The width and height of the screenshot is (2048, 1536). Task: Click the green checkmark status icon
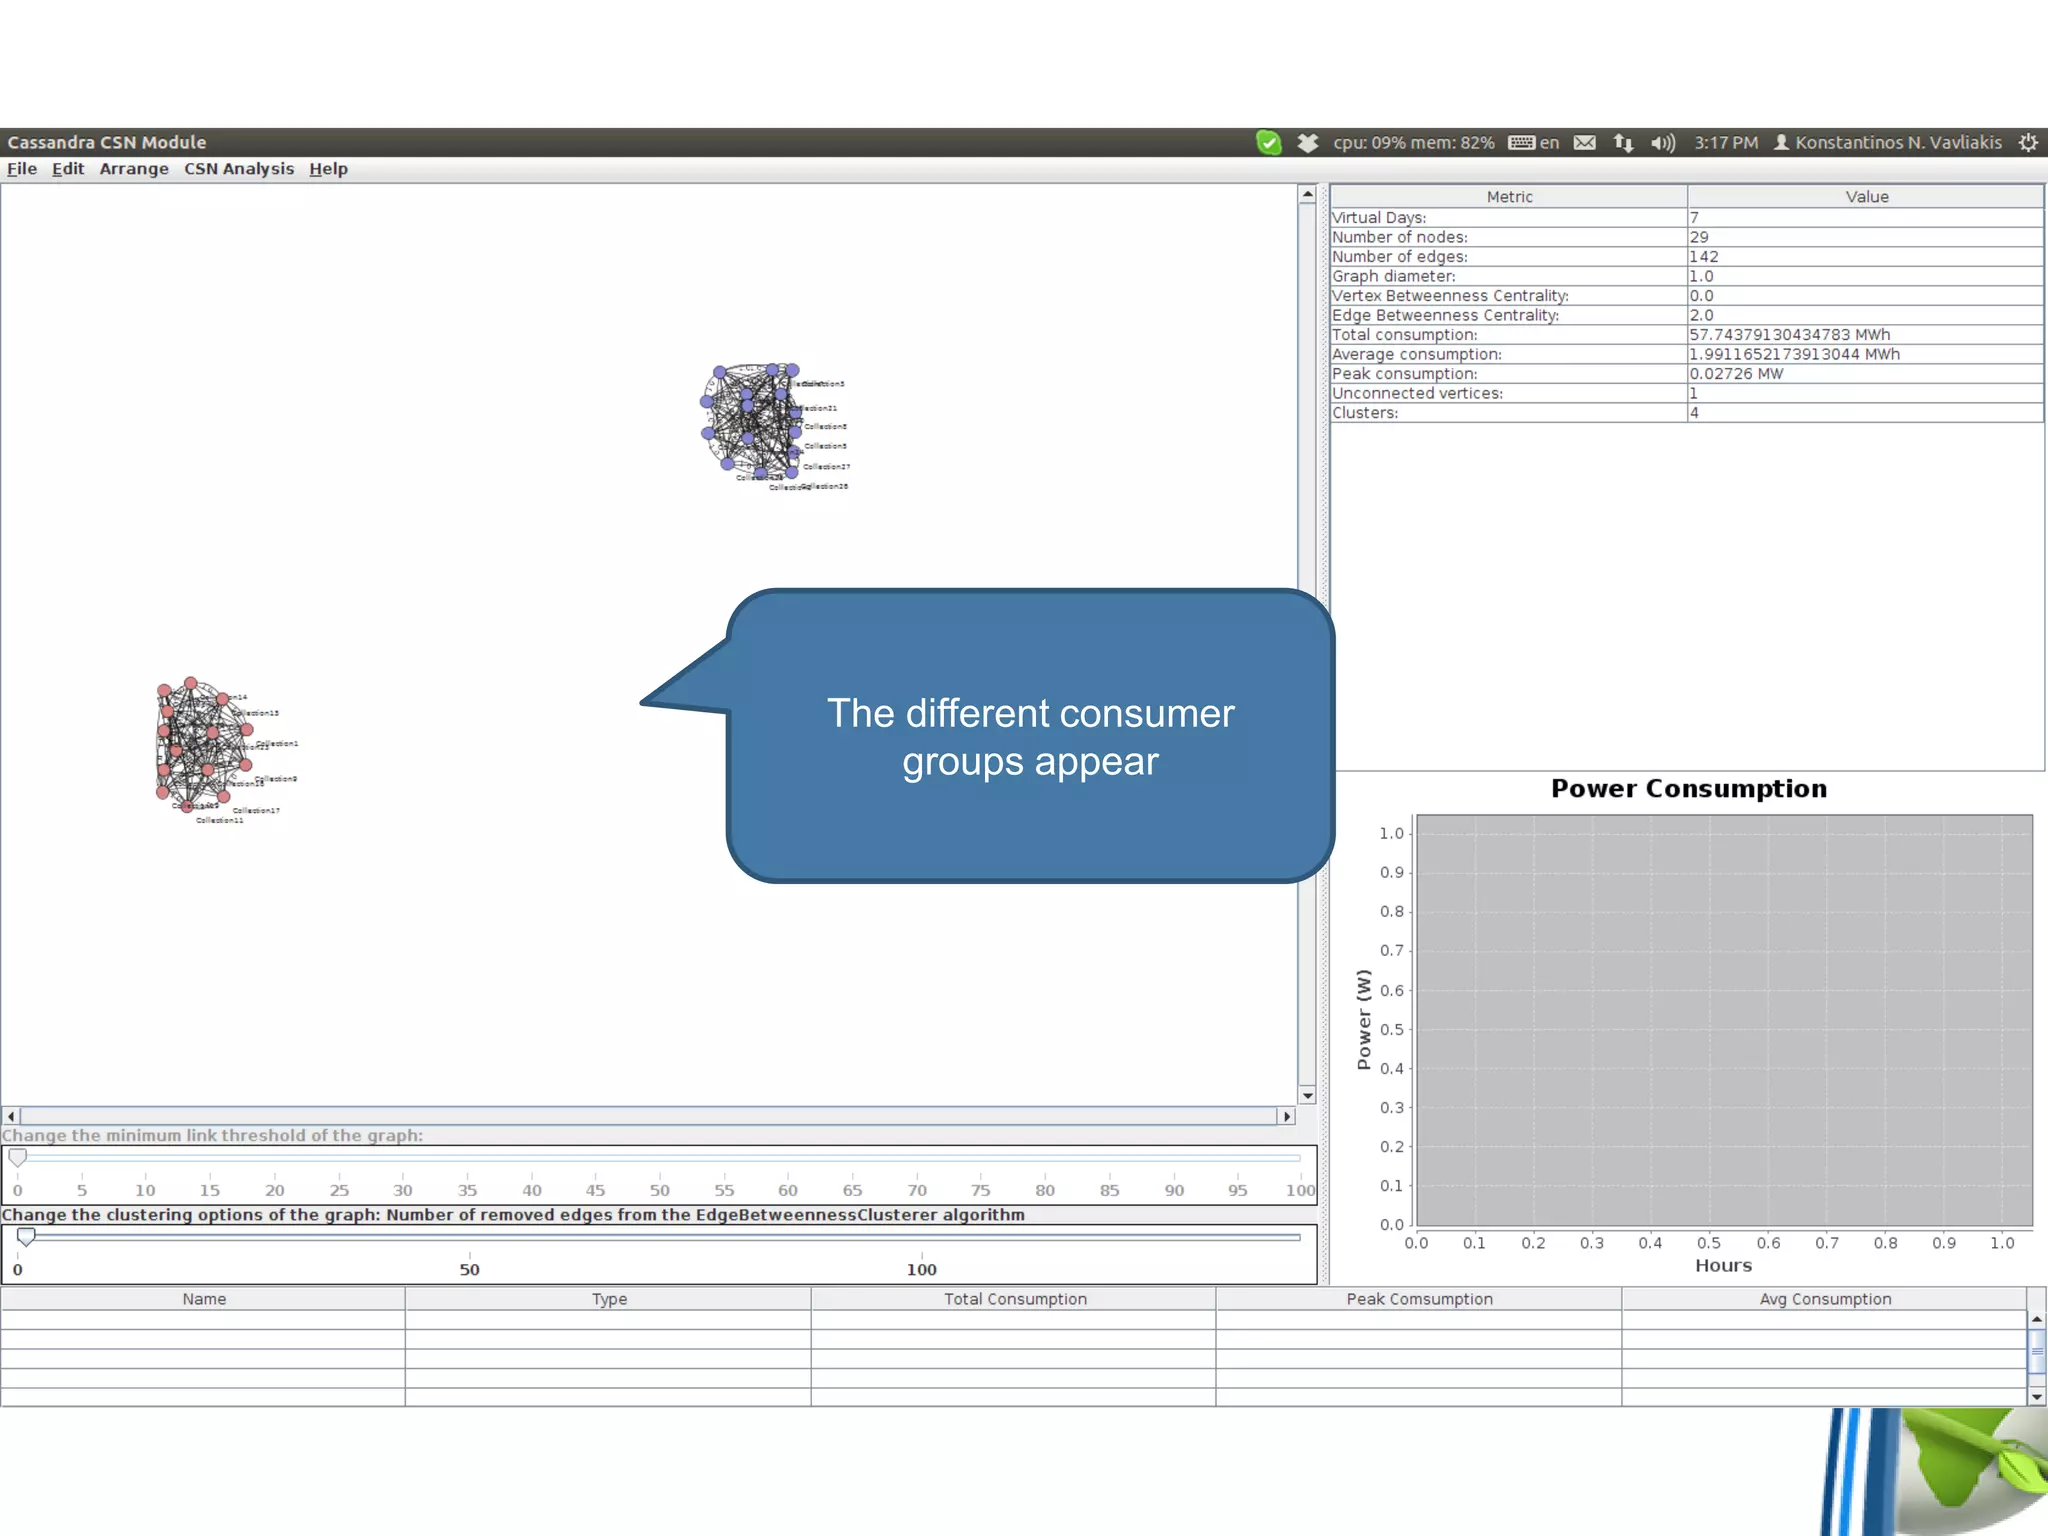pos(1268,143)
